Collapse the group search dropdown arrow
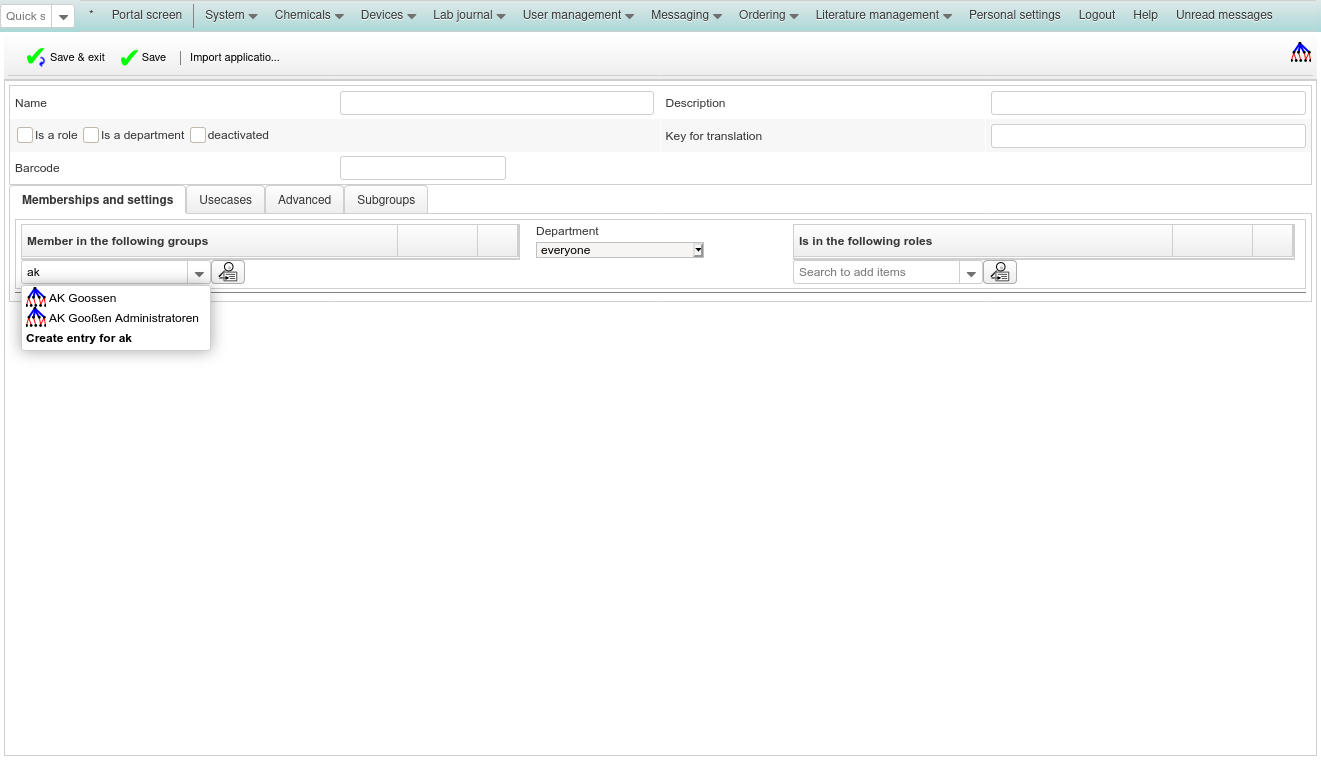 [199, 273]
